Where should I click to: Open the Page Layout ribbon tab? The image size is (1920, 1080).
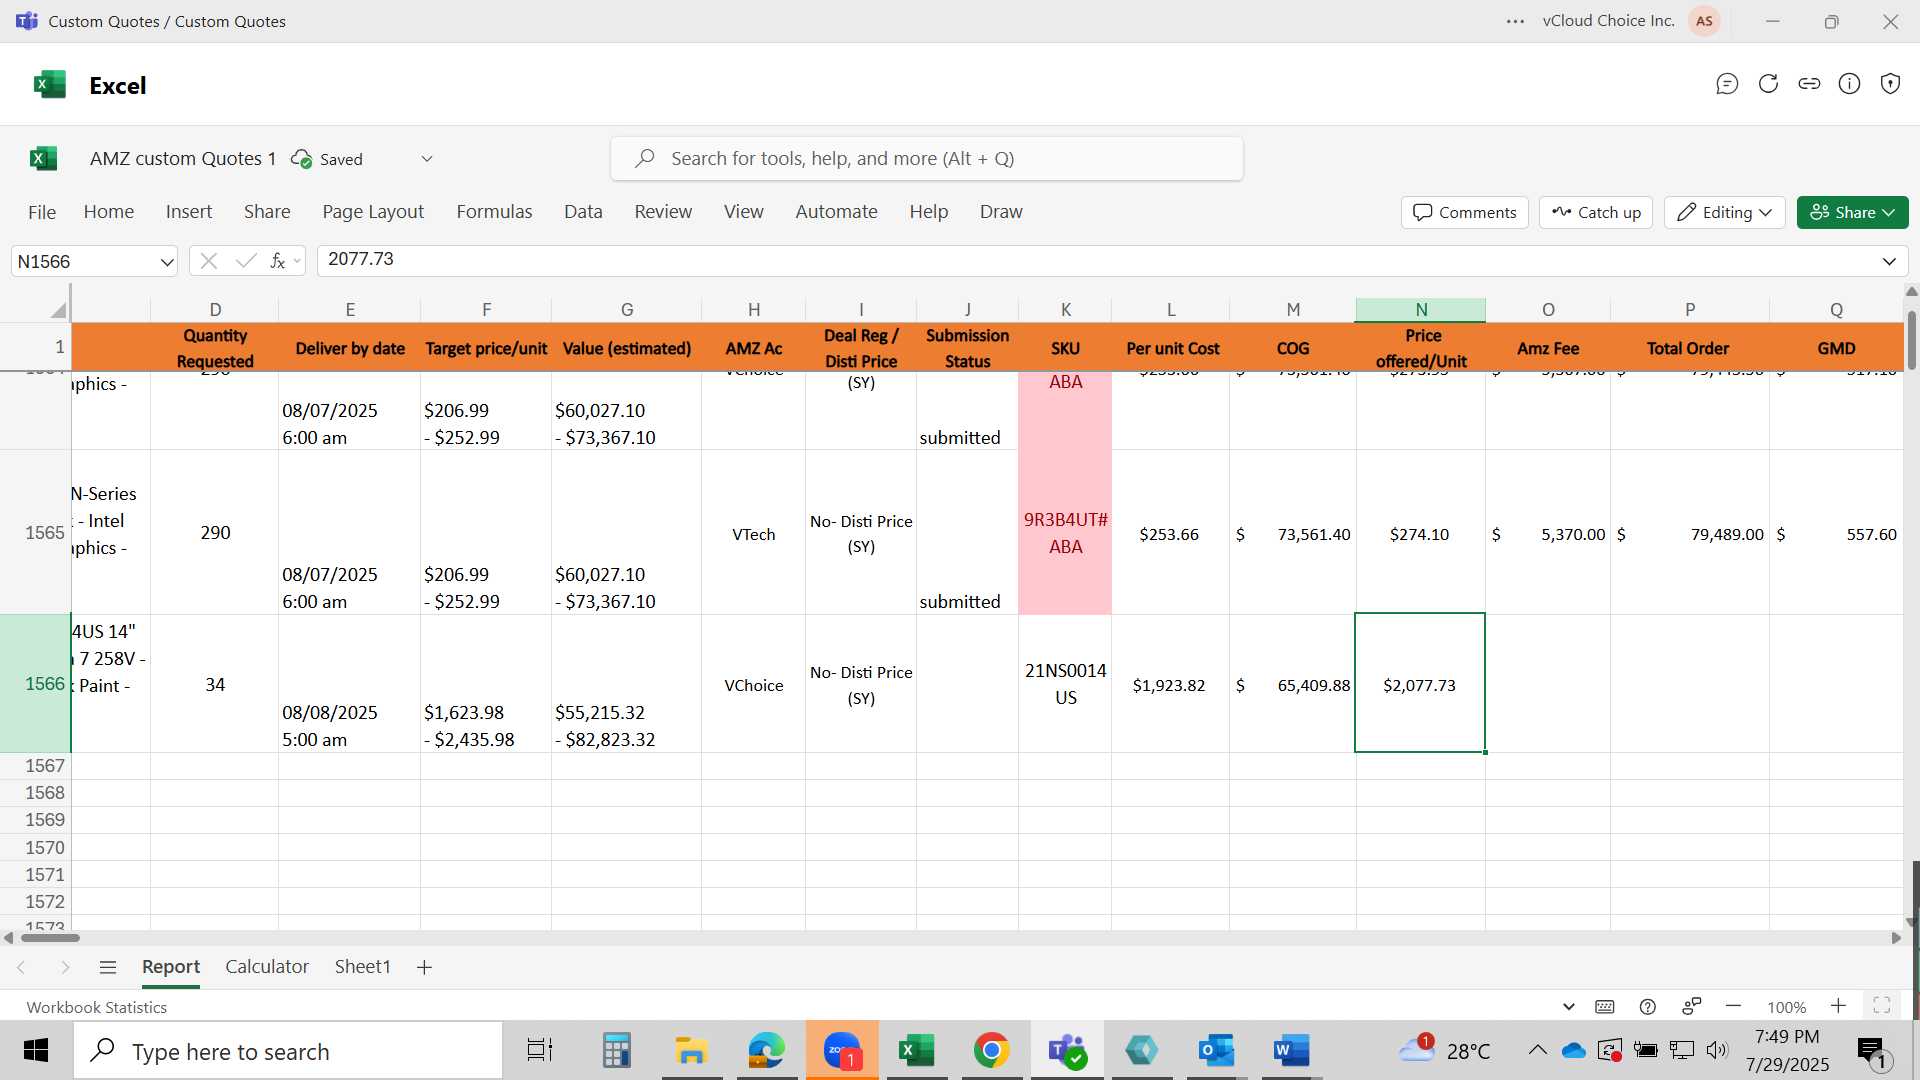click(373, 212)
